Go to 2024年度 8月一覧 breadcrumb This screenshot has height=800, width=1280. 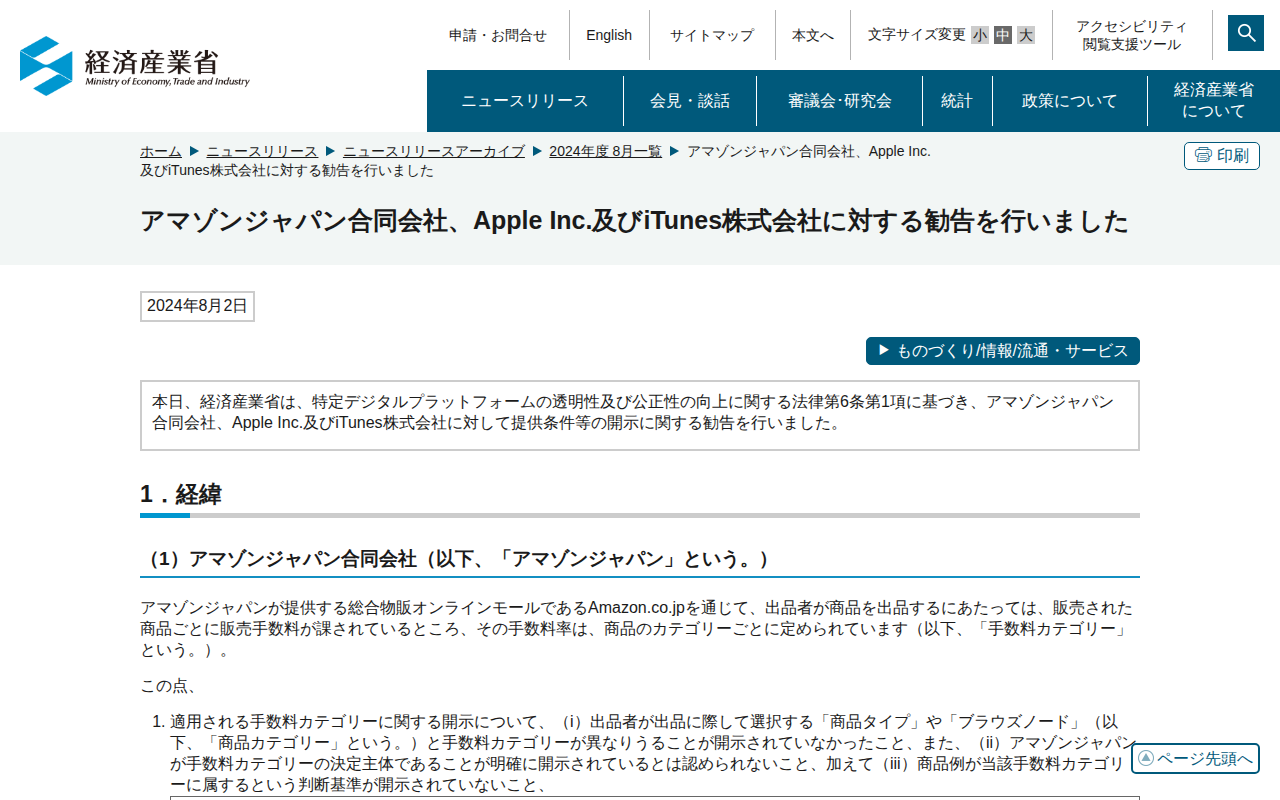click(x=606, y=151)
